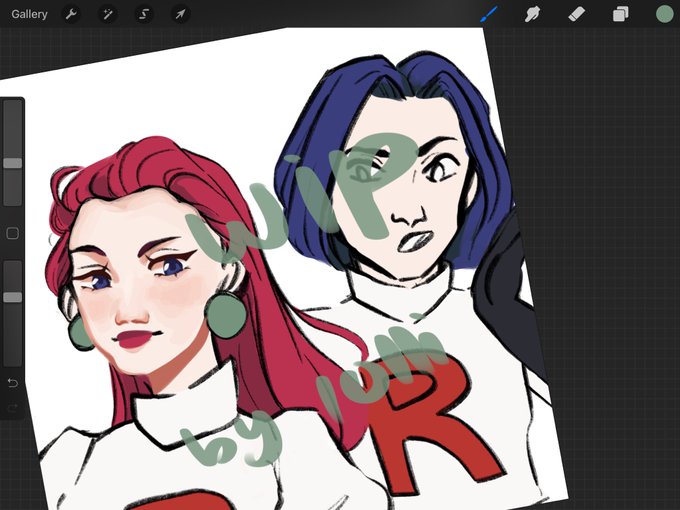Open the Actions wrench menu
This screenshot has width=680, height=510.
(x=71, y=14)
